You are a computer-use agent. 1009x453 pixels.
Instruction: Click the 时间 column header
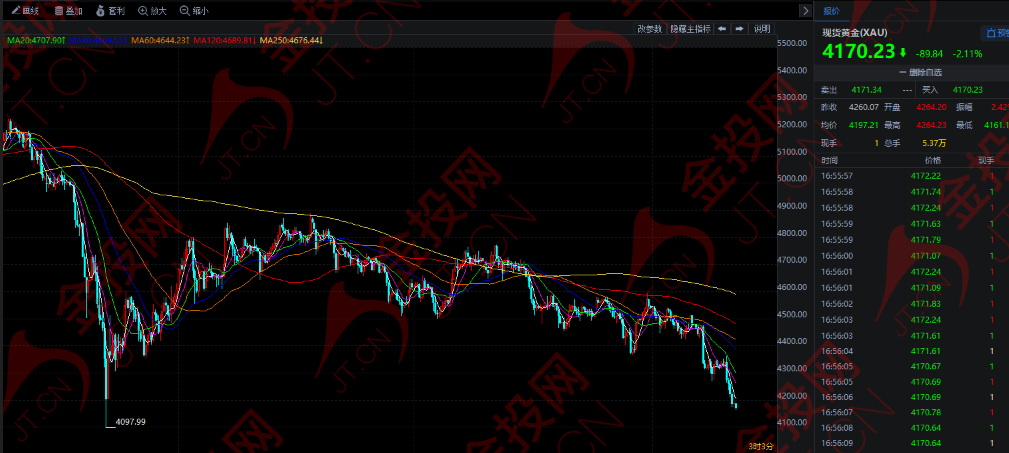click(x=830, y=160)
